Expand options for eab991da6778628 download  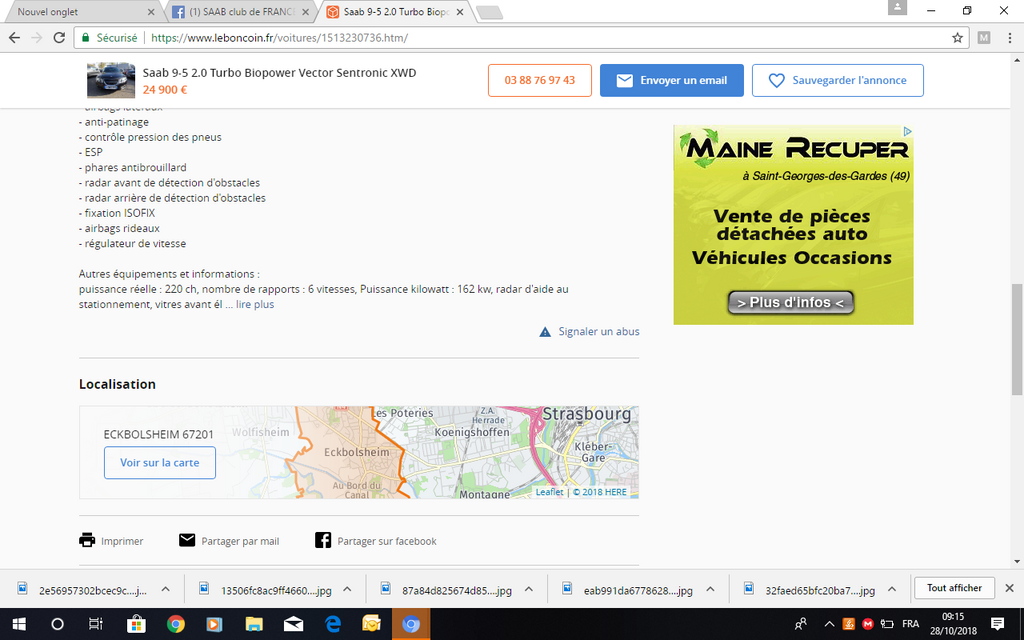click(x=710, y=589)
